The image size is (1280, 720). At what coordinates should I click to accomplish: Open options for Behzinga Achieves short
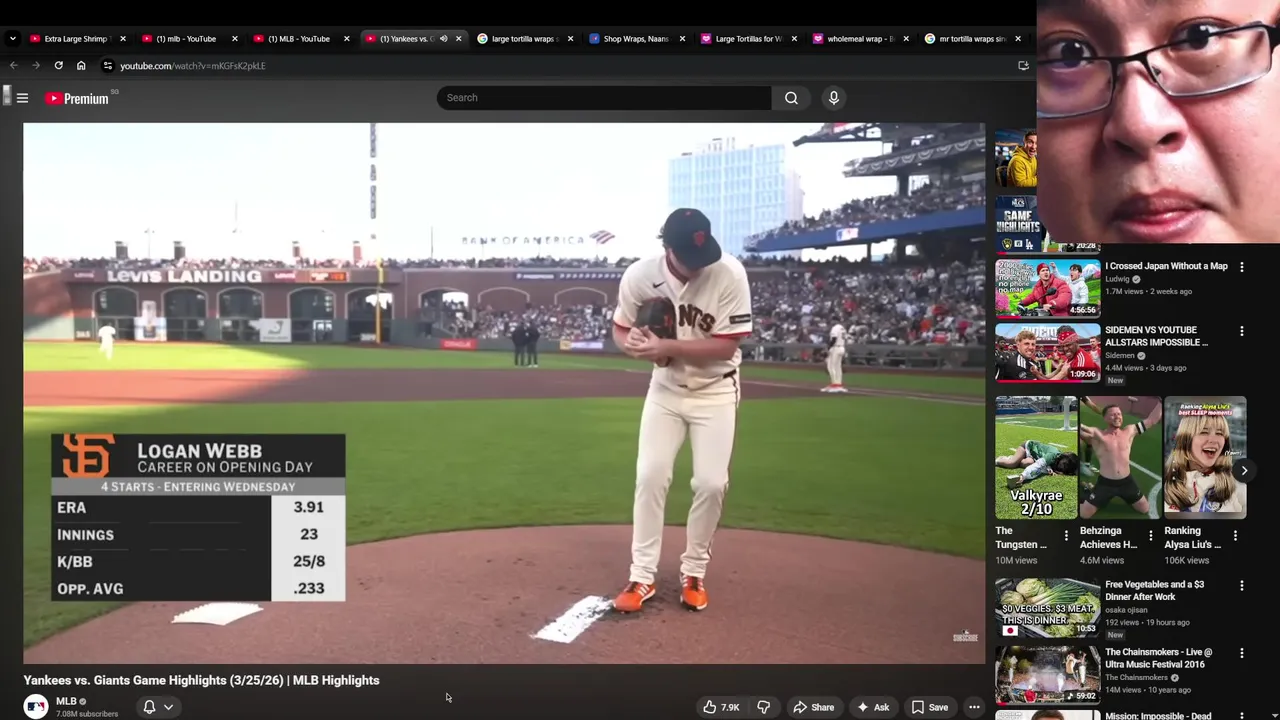click(1150, 537)
